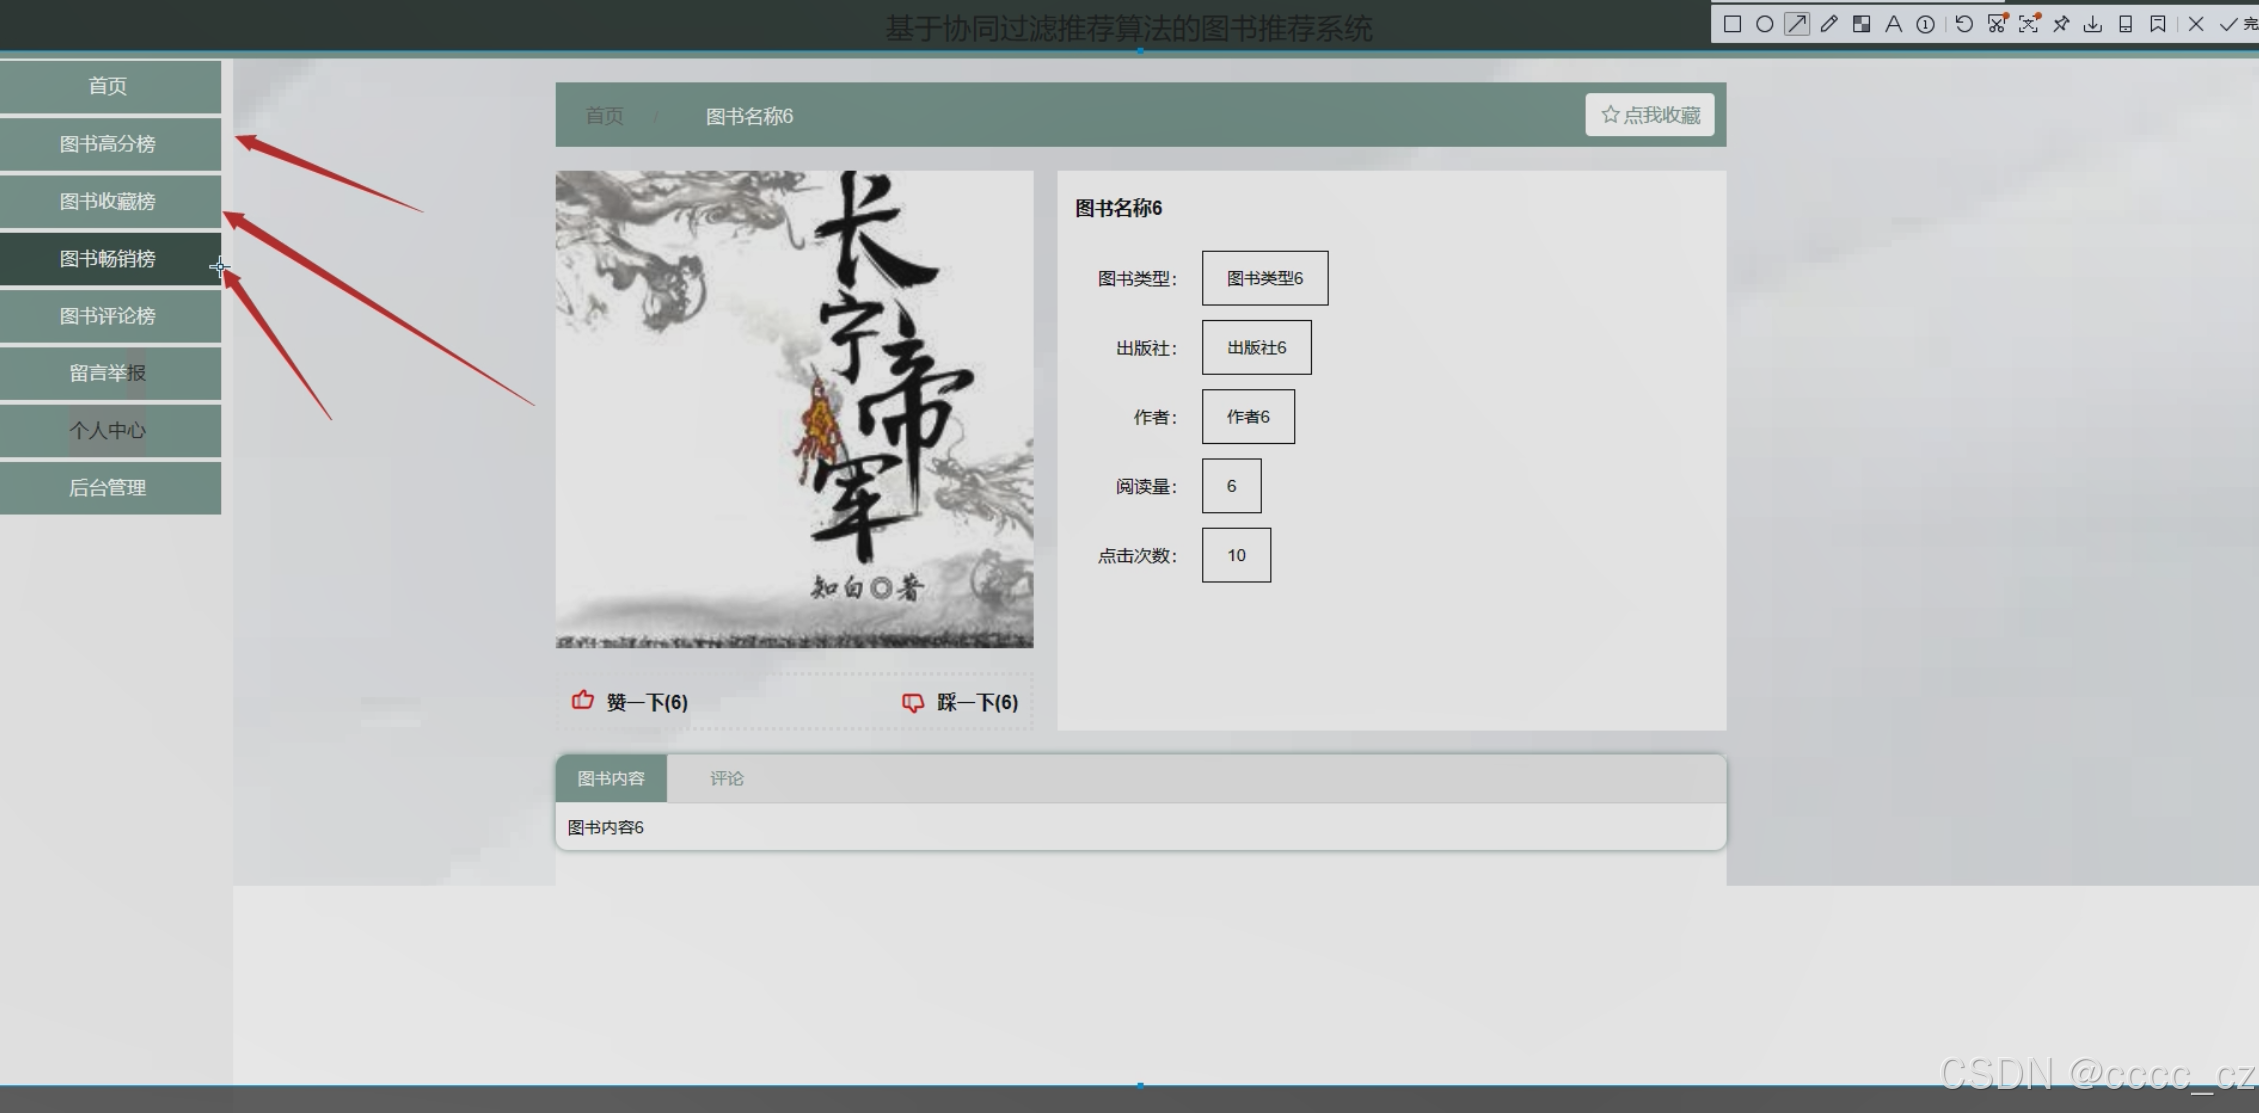The width and height of the screenshot is (2259, 1113).
Task: Pin the screenshot to screen
Action: point(2061,24)
